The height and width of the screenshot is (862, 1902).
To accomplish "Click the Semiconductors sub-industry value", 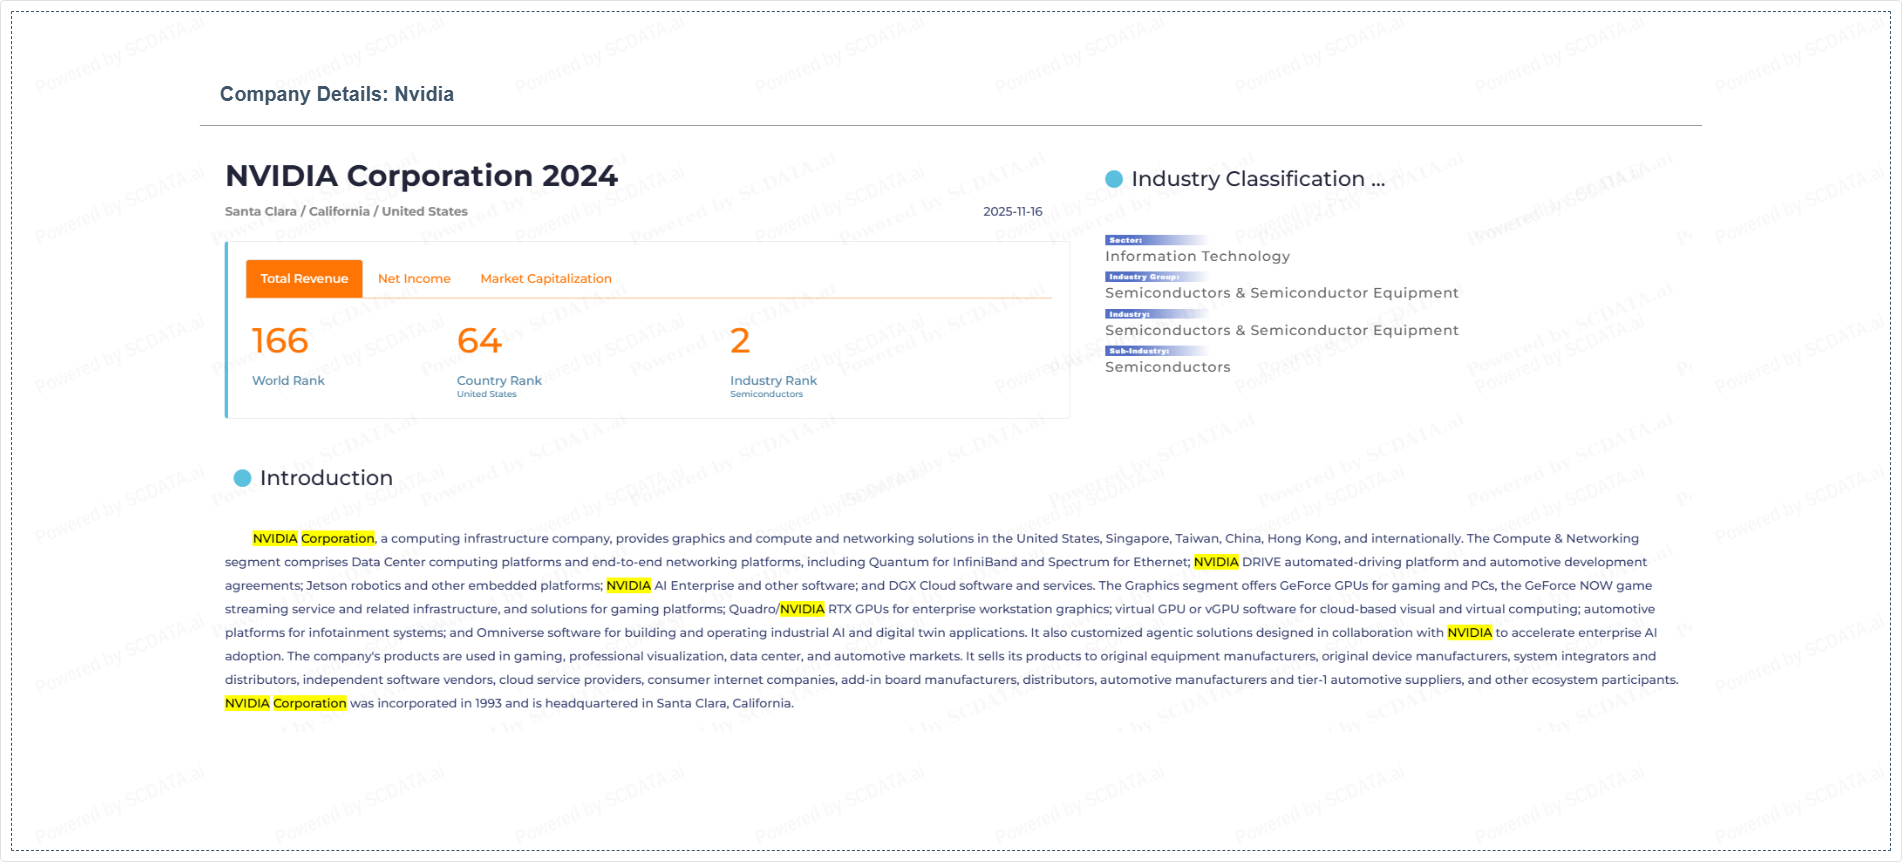I will click(x=1167, y=367).
